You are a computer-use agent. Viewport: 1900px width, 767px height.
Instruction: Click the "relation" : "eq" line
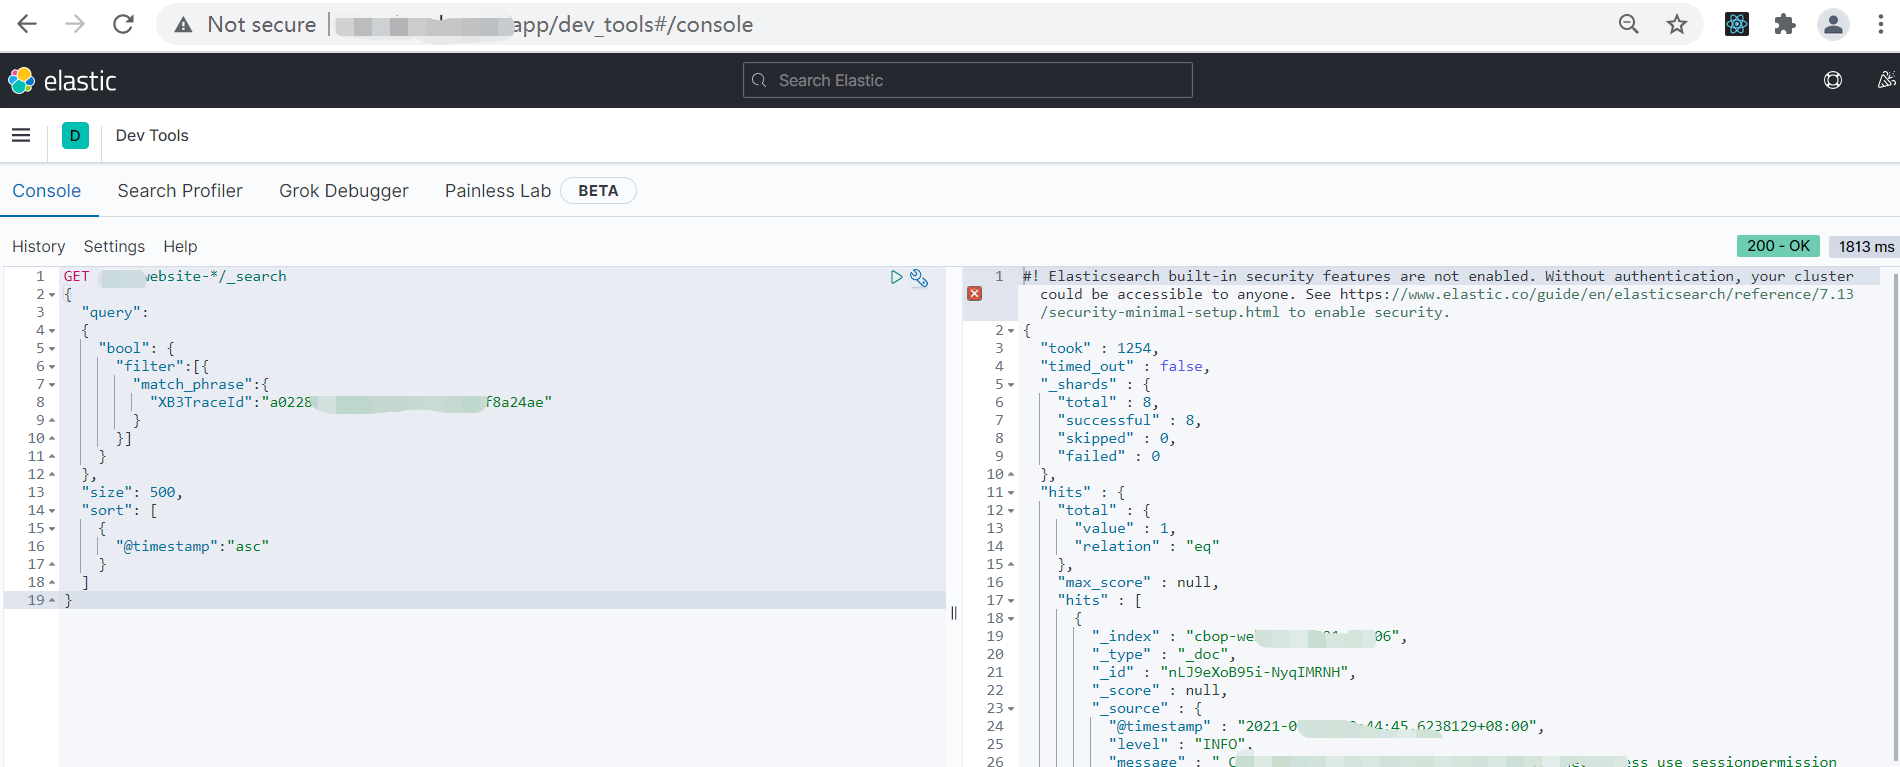click(x=1147, y=546)
